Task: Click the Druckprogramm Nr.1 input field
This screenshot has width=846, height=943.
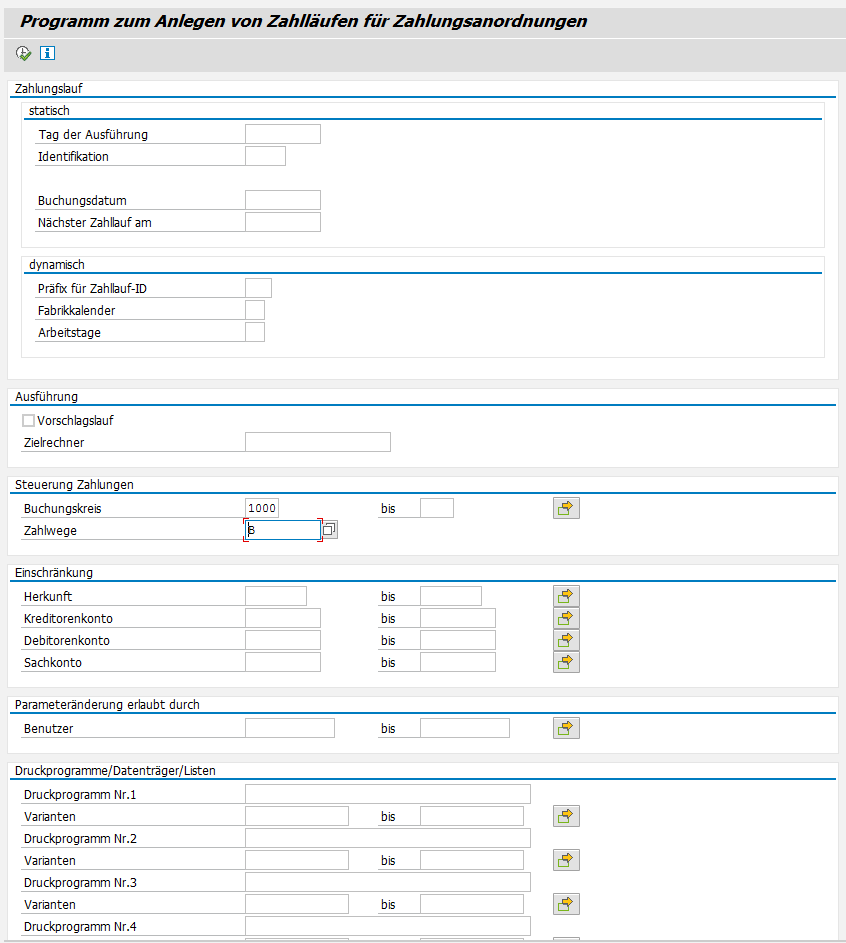Action: click(387, 794)
